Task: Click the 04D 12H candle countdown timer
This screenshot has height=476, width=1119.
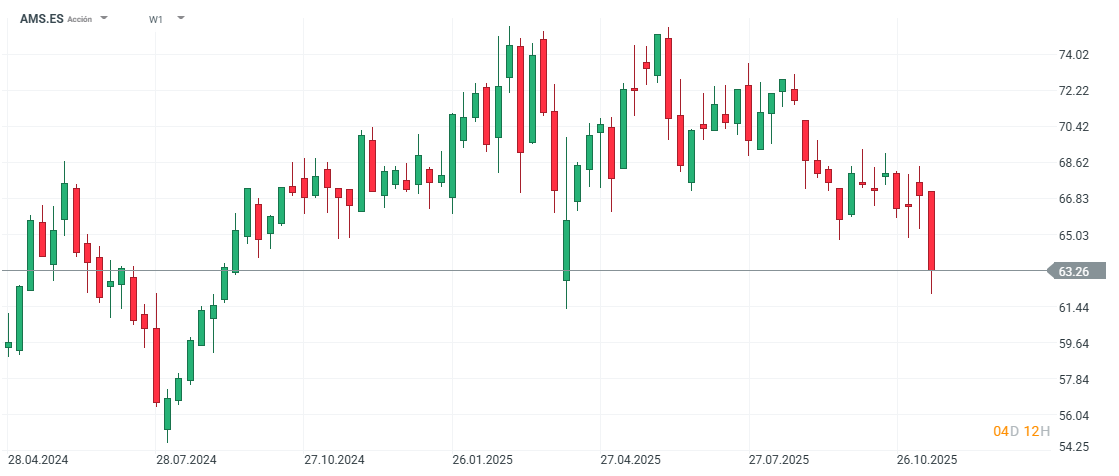Action: [1021, 431]
